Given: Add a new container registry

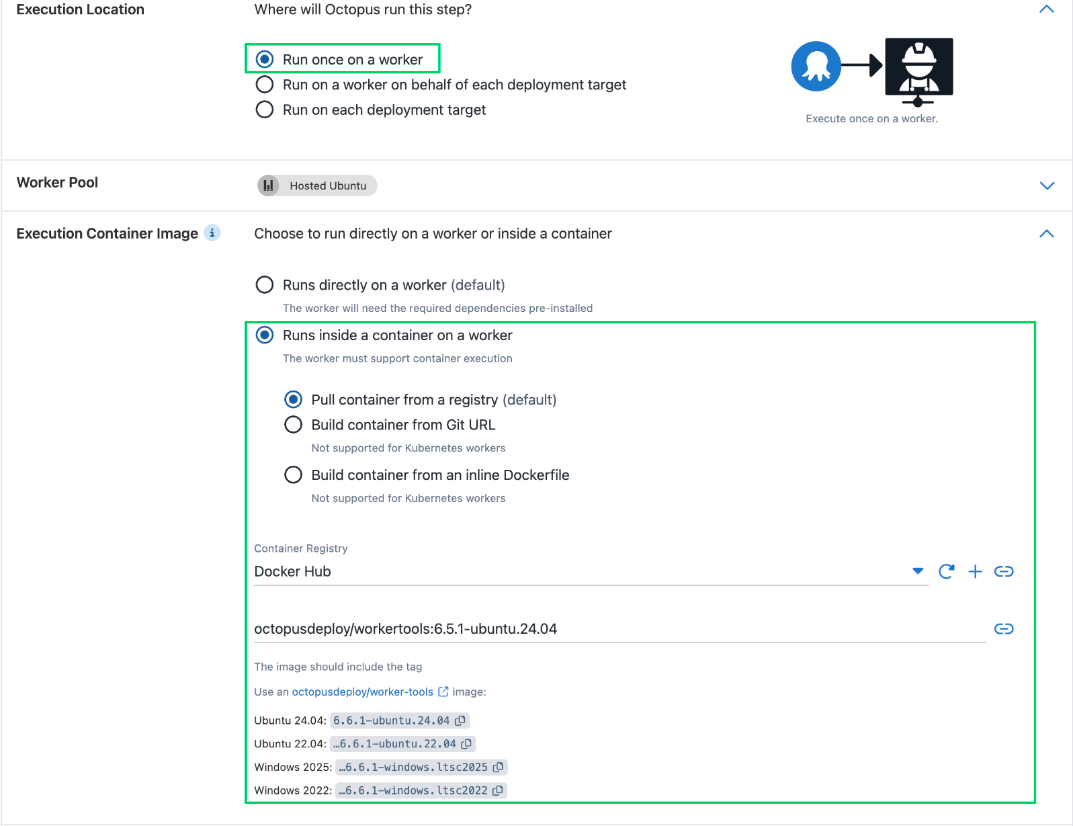Looking at the screenshot, I should coord(975,571).
